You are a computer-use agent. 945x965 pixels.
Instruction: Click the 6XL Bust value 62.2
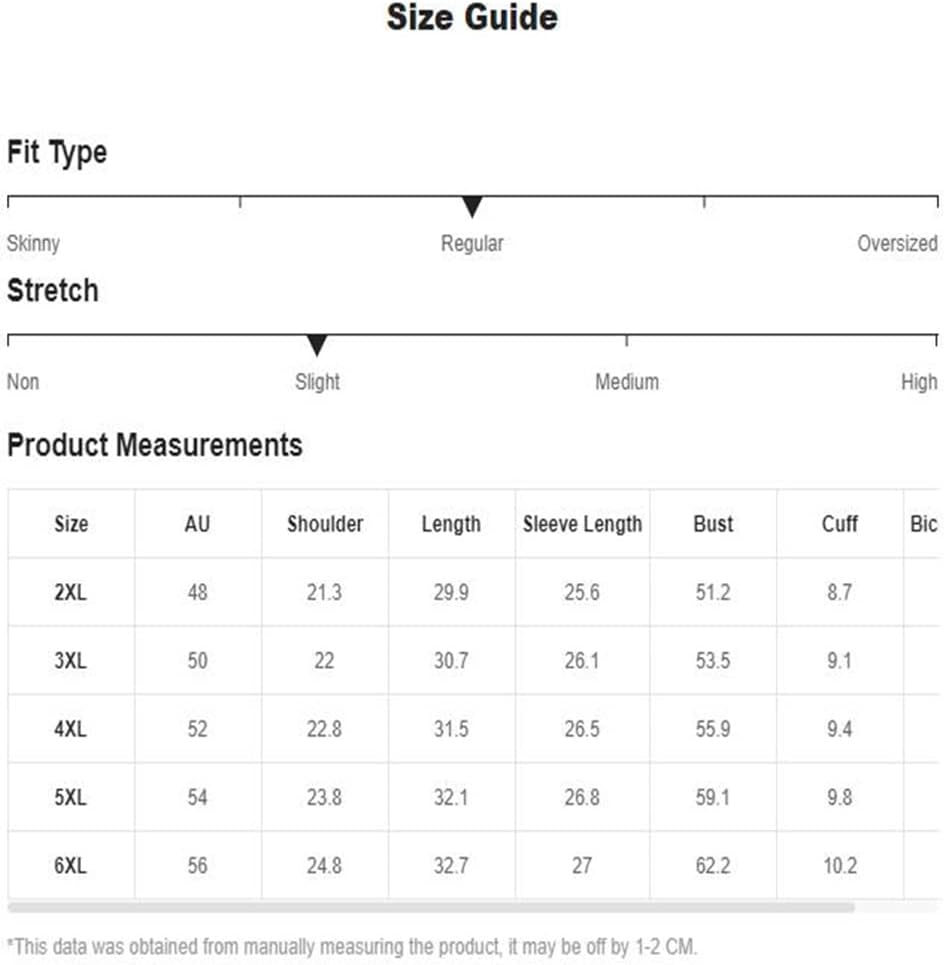[713, 865]
